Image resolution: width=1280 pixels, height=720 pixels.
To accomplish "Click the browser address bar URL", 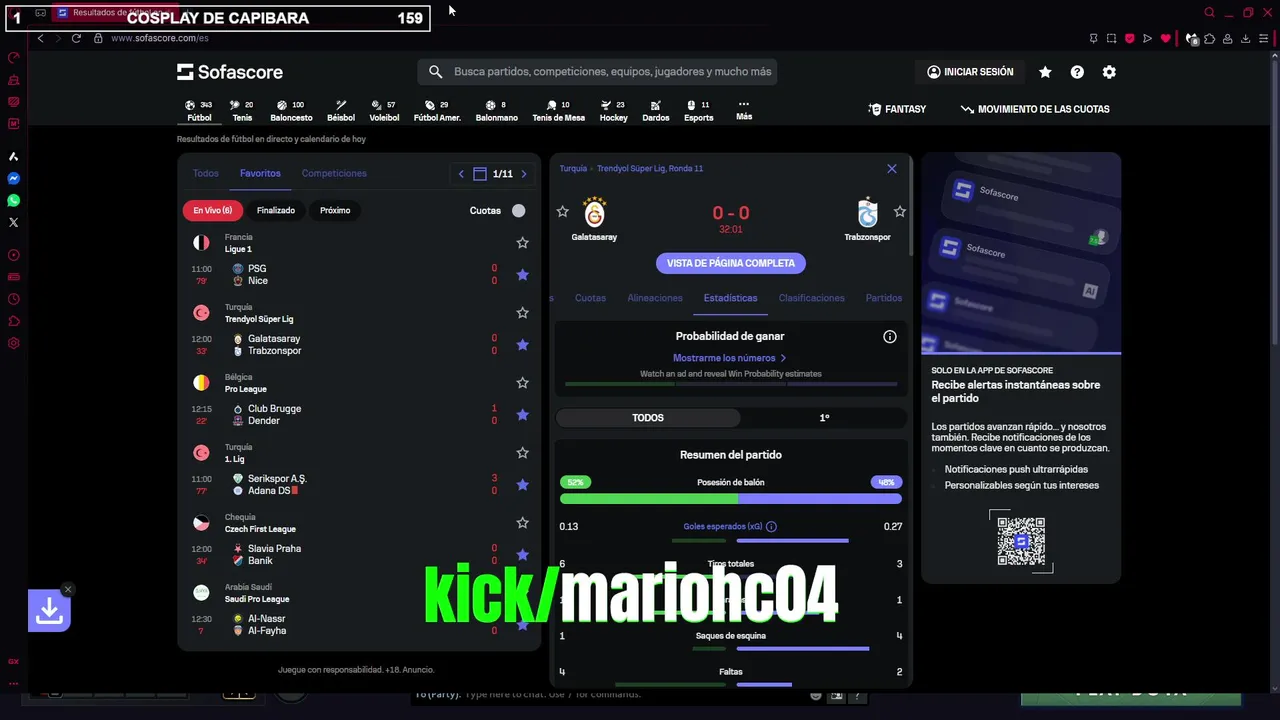I will (160, 38).
